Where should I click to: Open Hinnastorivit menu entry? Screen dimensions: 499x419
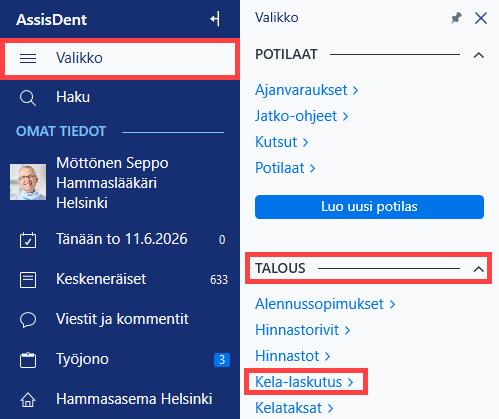[x=303, y=330]
